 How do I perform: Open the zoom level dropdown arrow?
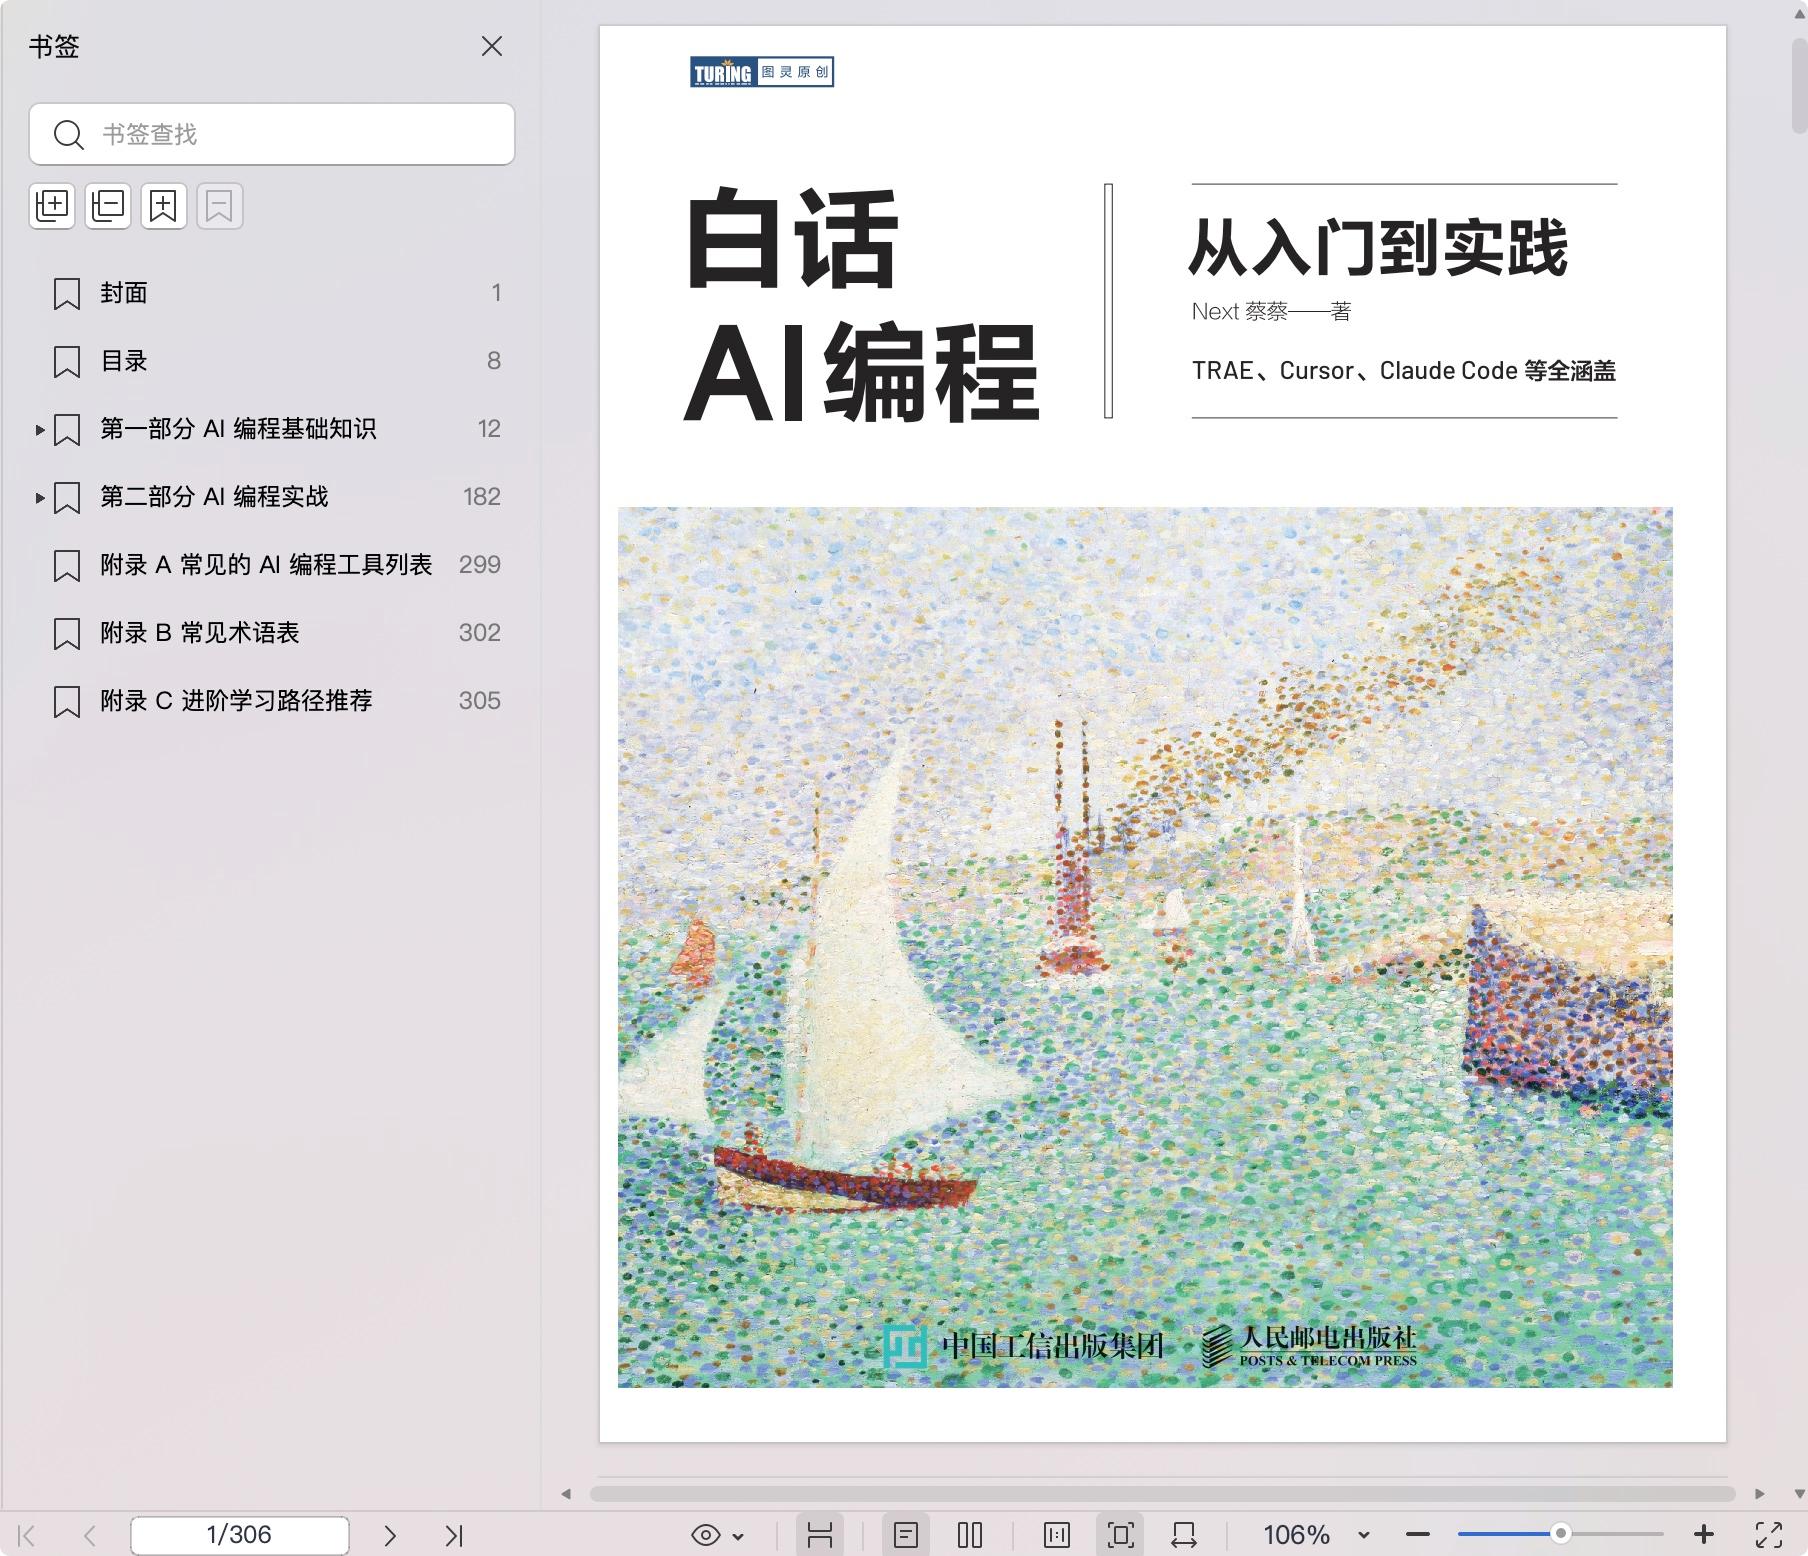[1364, 1536]
